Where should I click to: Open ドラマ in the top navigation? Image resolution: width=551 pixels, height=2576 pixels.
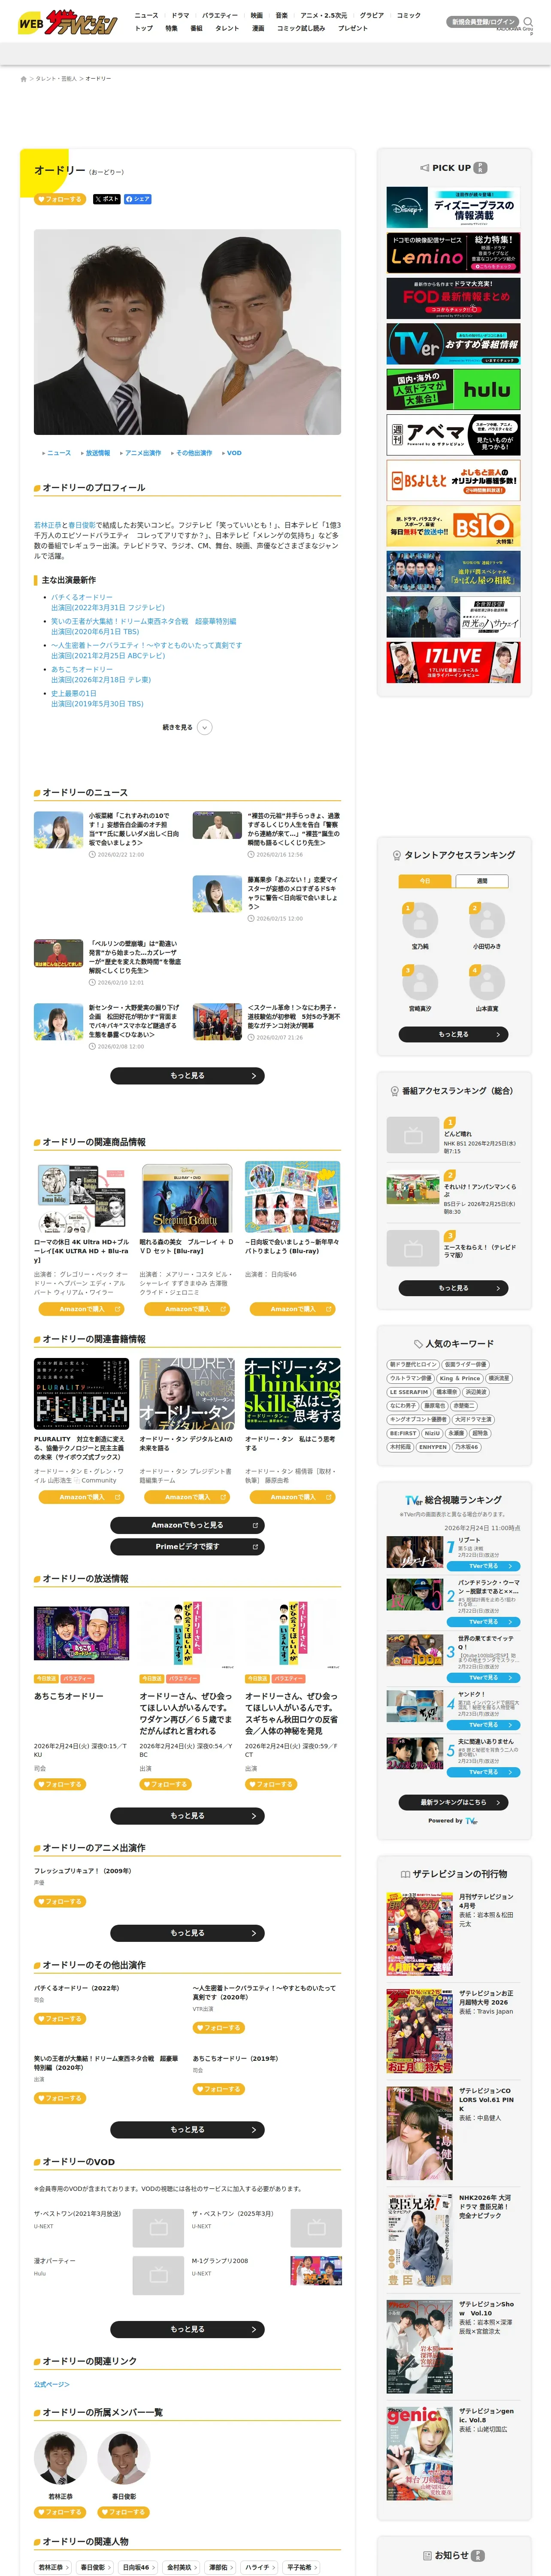click(180, 16)
